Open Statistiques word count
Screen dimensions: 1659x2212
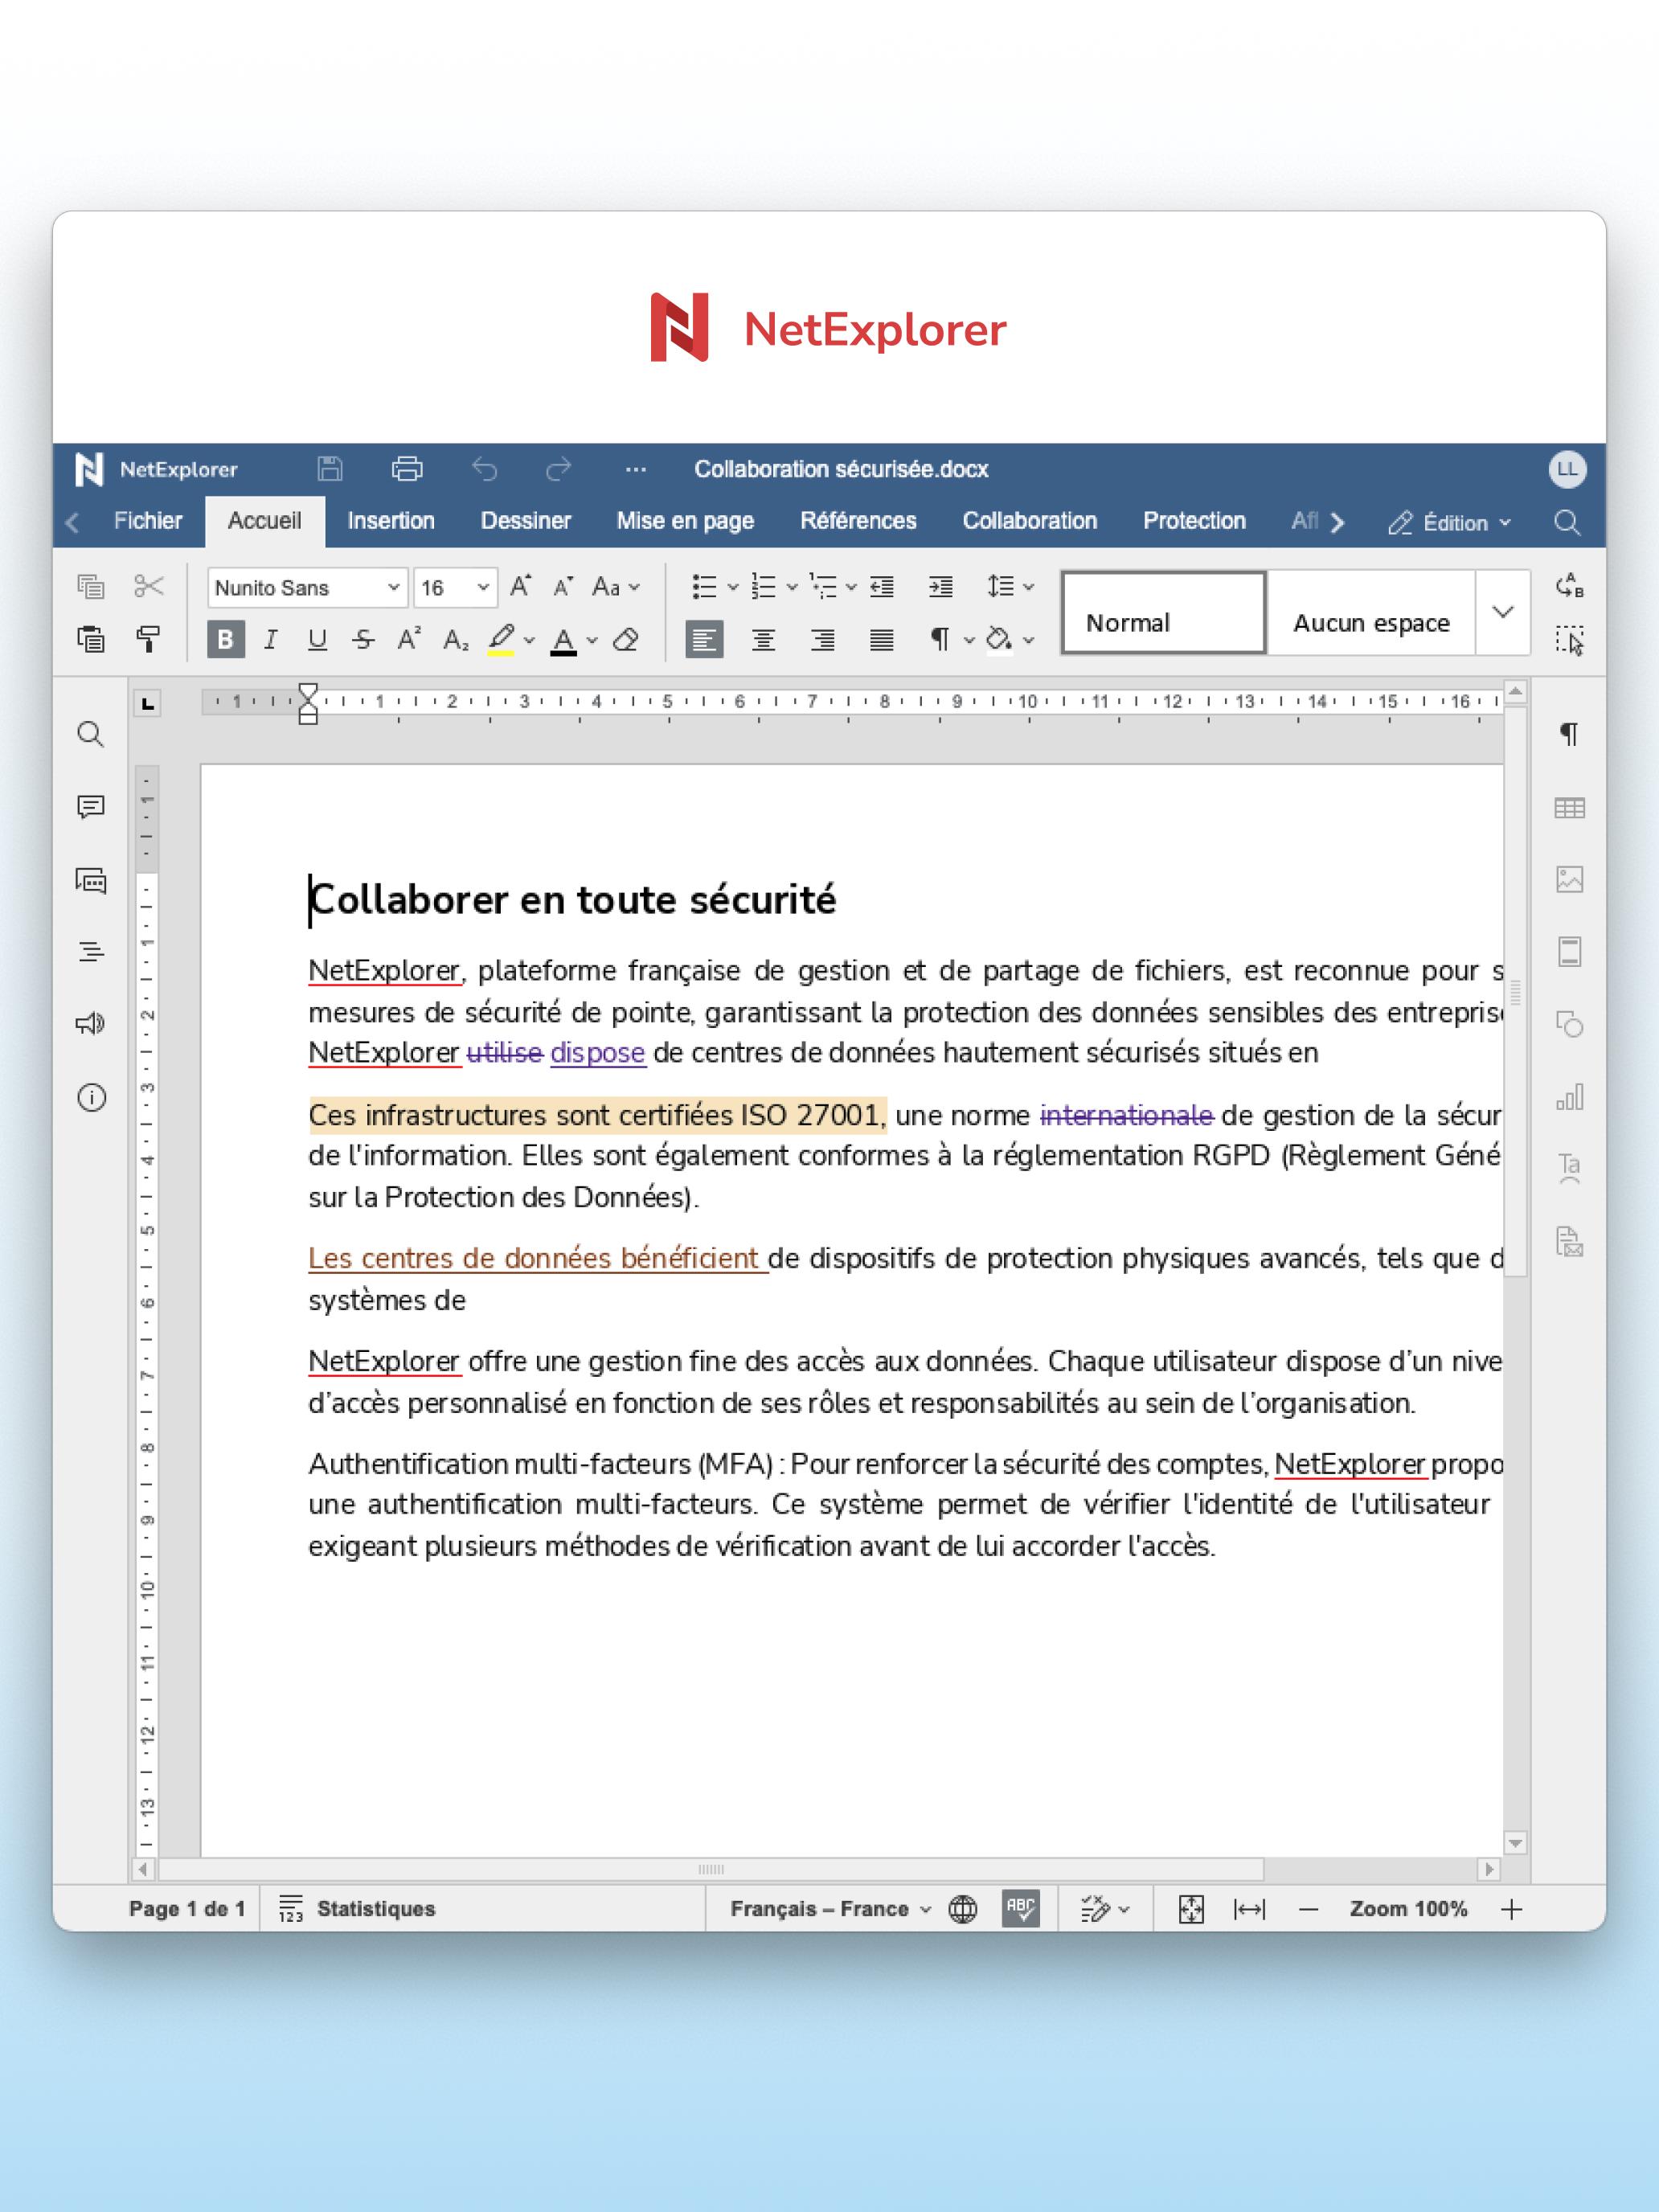(358, 1908)
